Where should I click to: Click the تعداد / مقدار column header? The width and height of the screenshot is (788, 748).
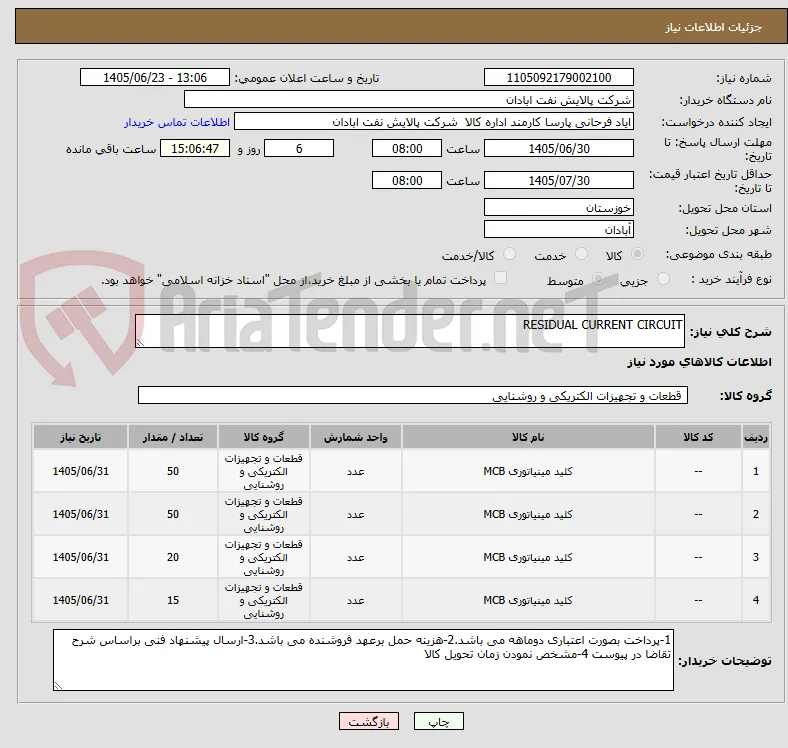click(173, 437)
